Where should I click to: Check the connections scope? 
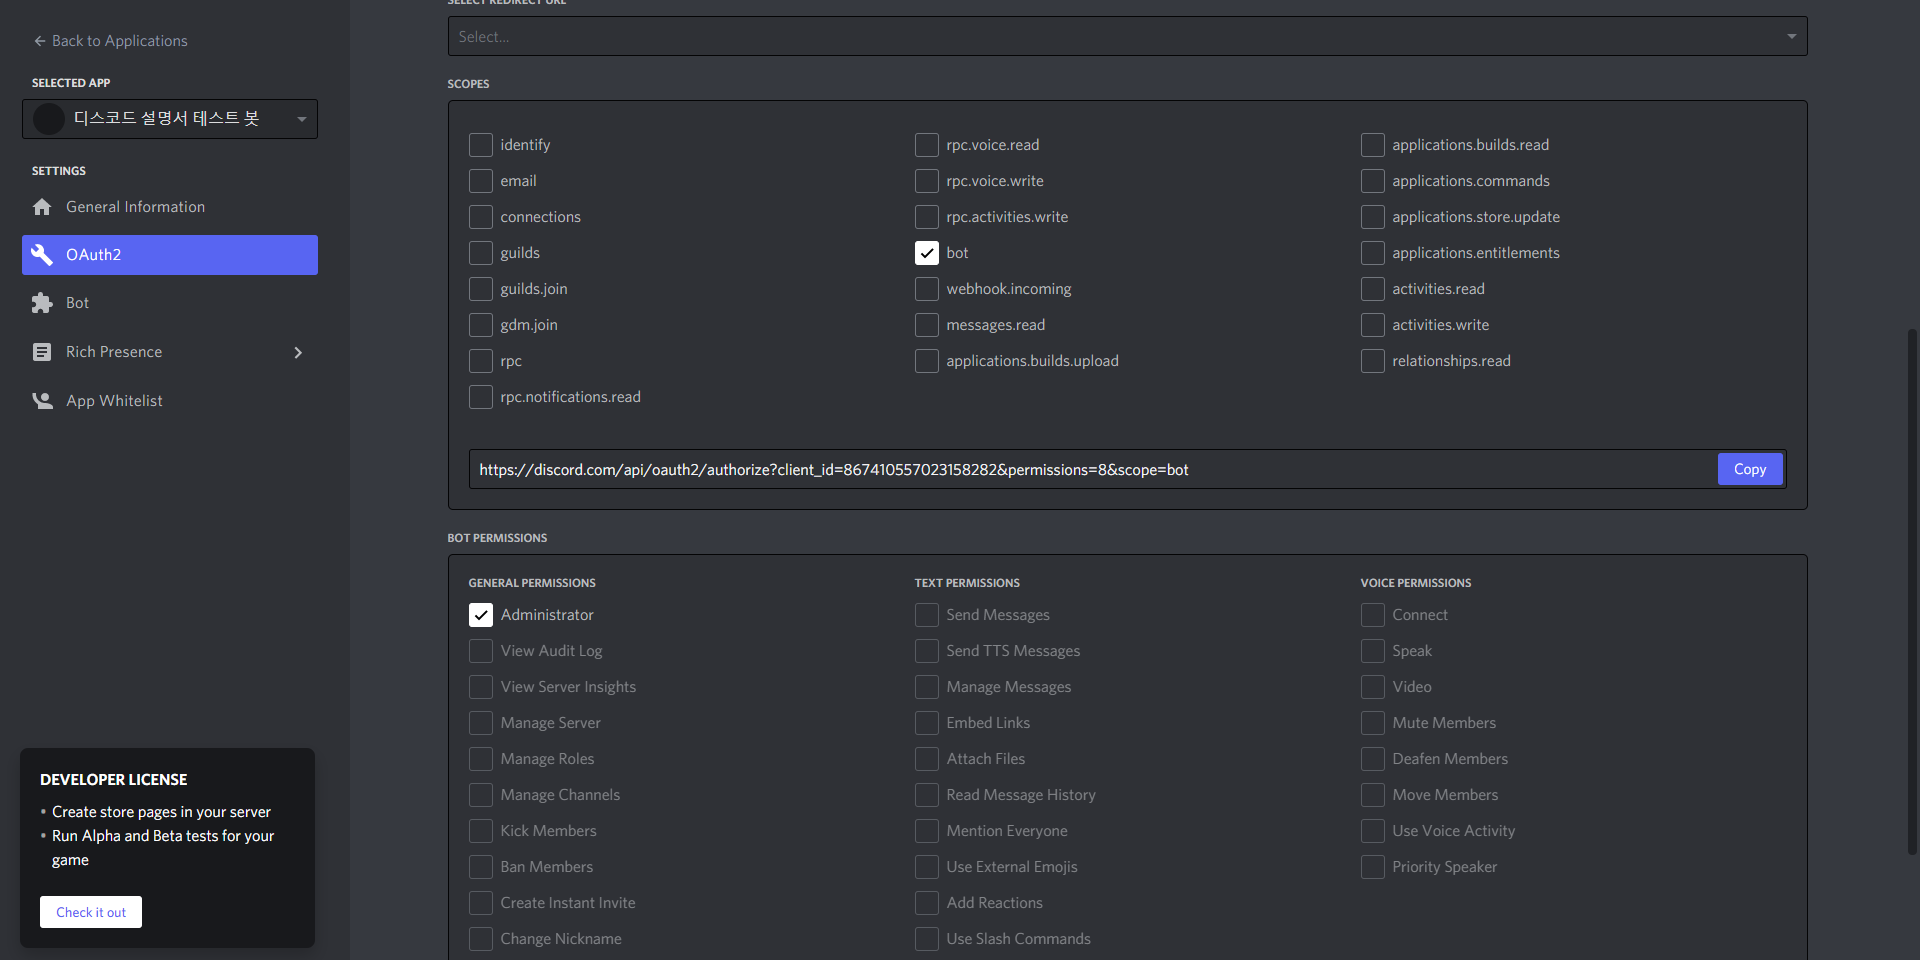[481, 217]
